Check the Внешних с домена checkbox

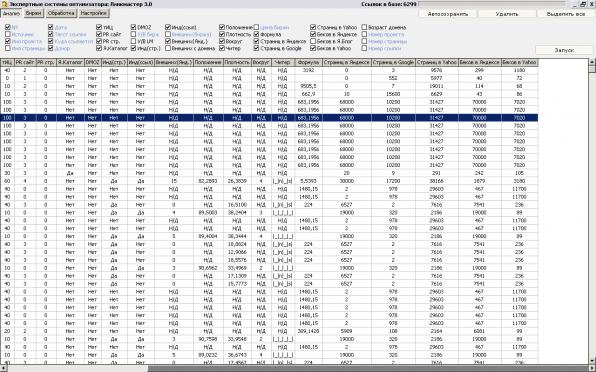click(x=168, y=48)
